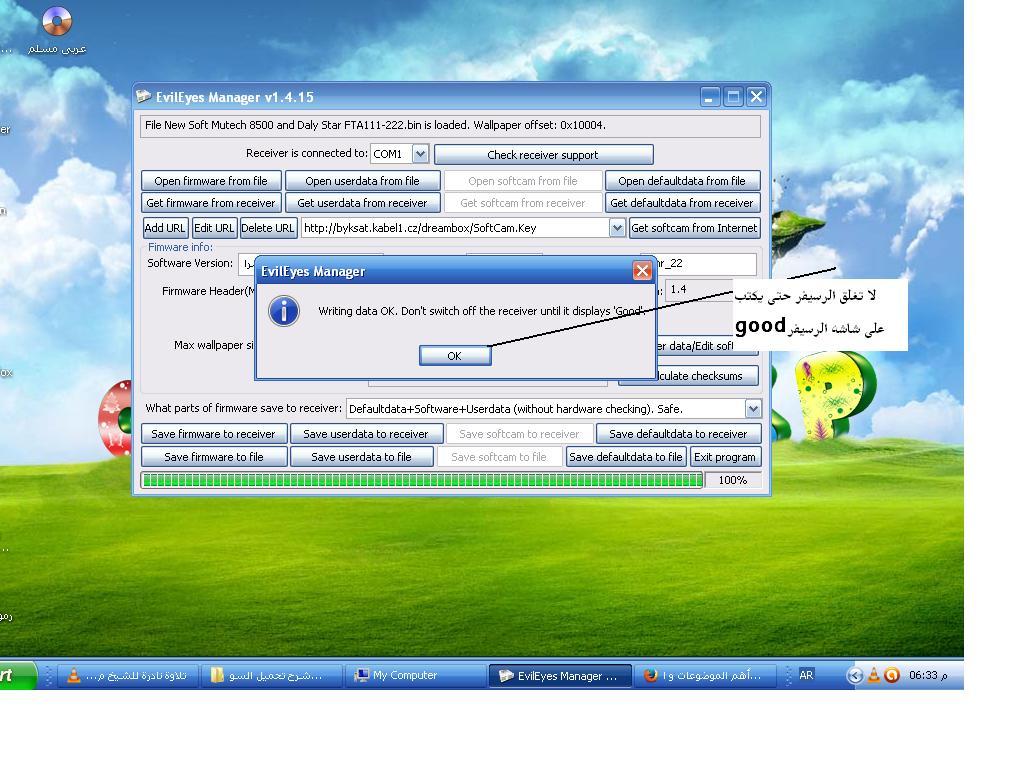Viewport: 1024px width, 768px height.
Task: Click Open userdata from file
Action: tap(362, 181)
